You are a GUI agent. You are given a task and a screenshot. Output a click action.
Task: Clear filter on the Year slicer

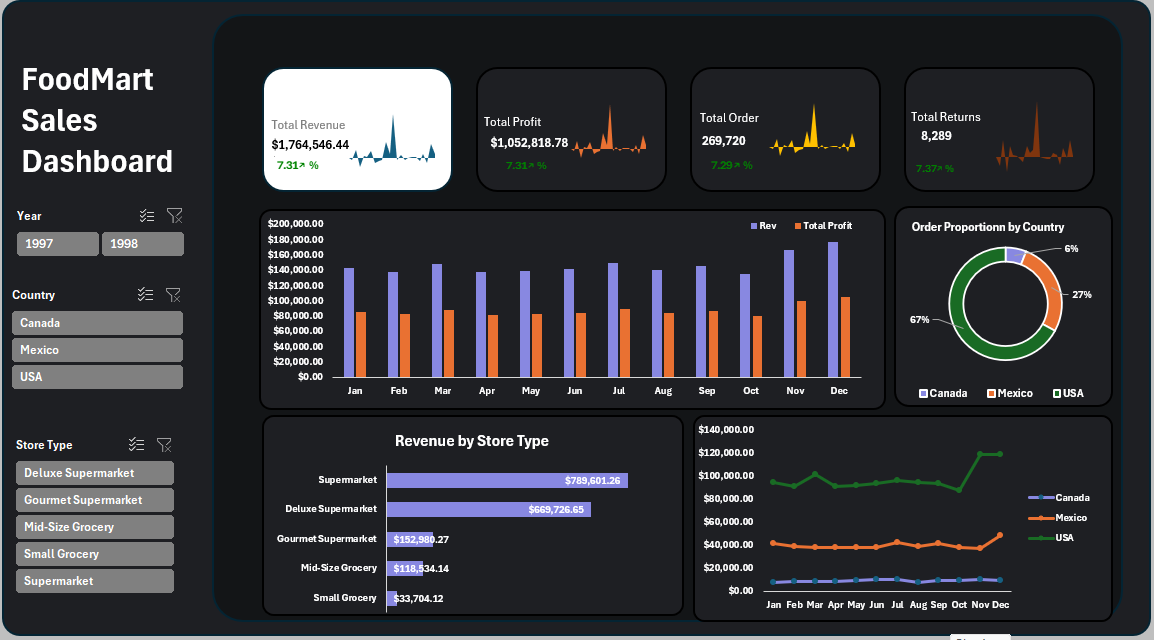tap(174, 216)
